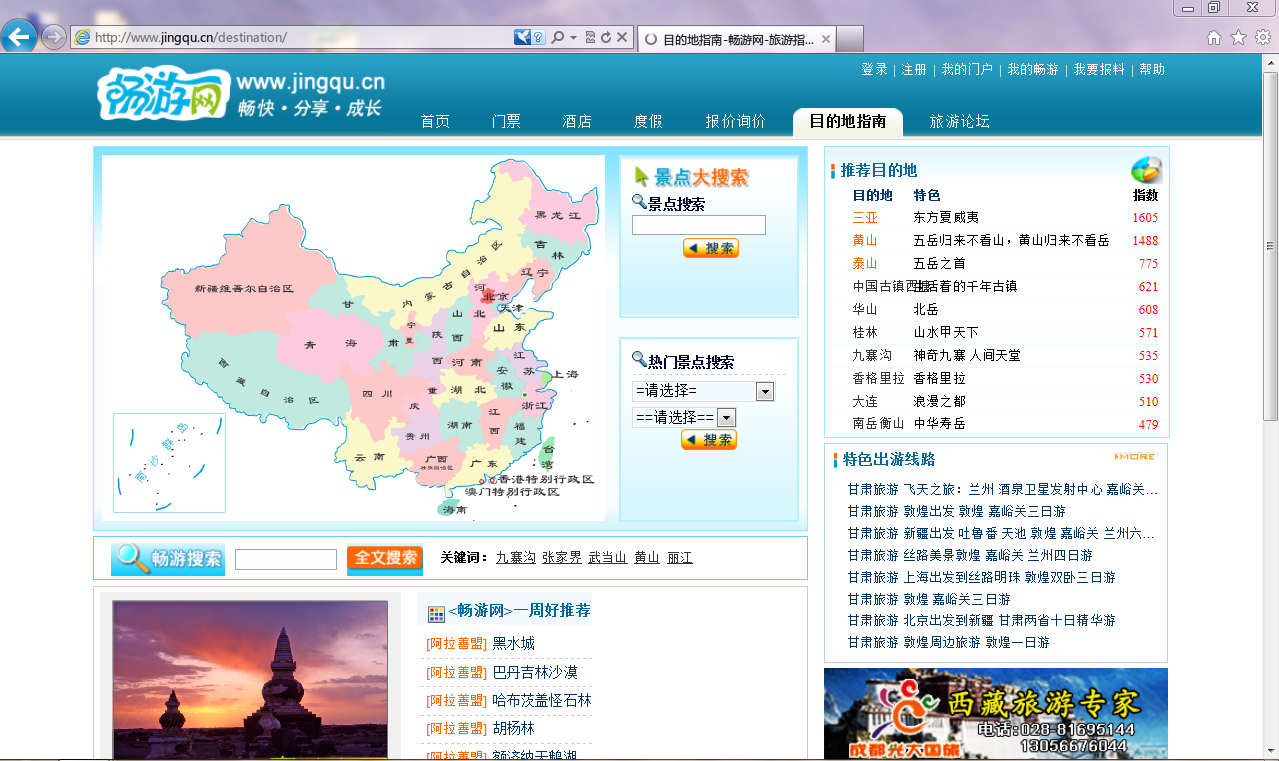Refresh the page with the reload icon
The height and width of the screenshot is (761, 1279).
[x=606, y=37]
